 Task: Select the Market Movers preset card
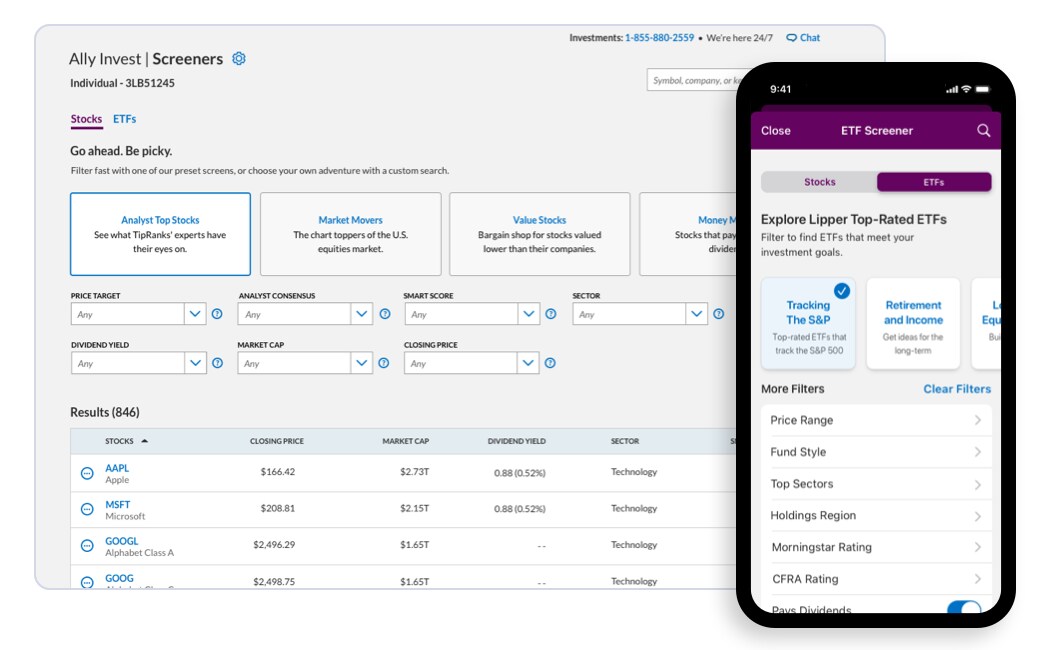pos(350,234)
